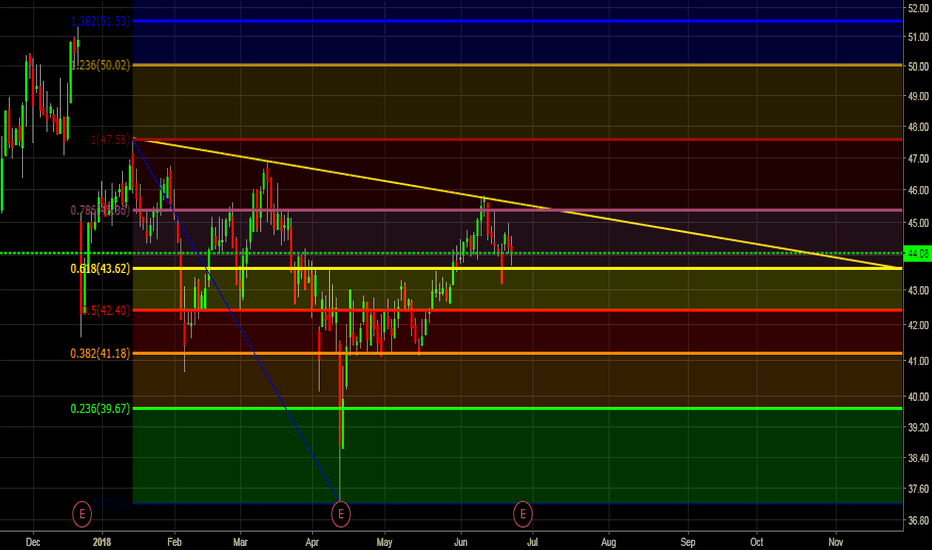Click the 45.00 price axis label
932x550 pixels.
pos(918,223)
